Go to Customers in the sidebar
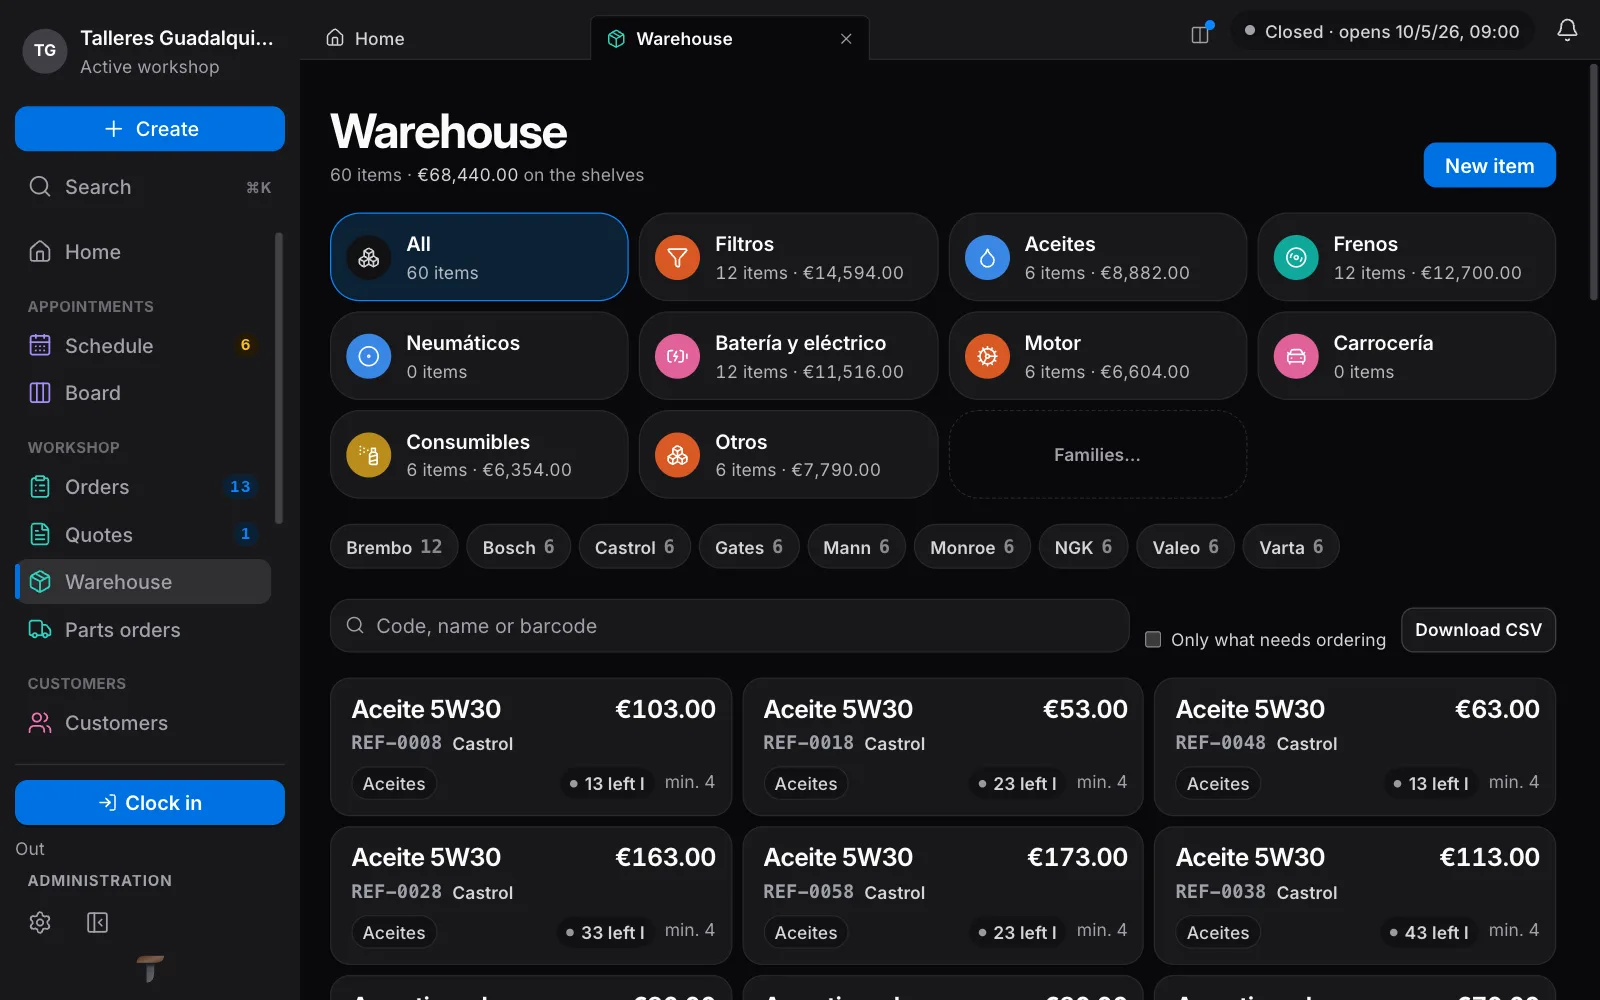 coord(143,723)
